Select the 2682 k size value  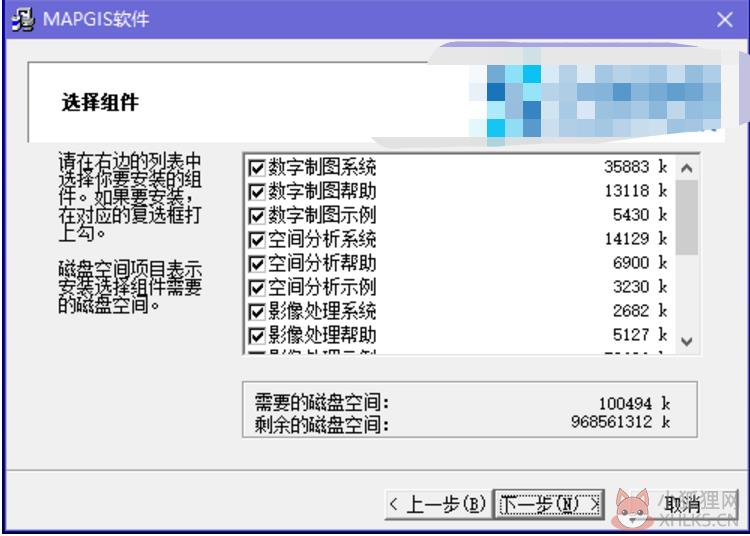pos(640,311)
